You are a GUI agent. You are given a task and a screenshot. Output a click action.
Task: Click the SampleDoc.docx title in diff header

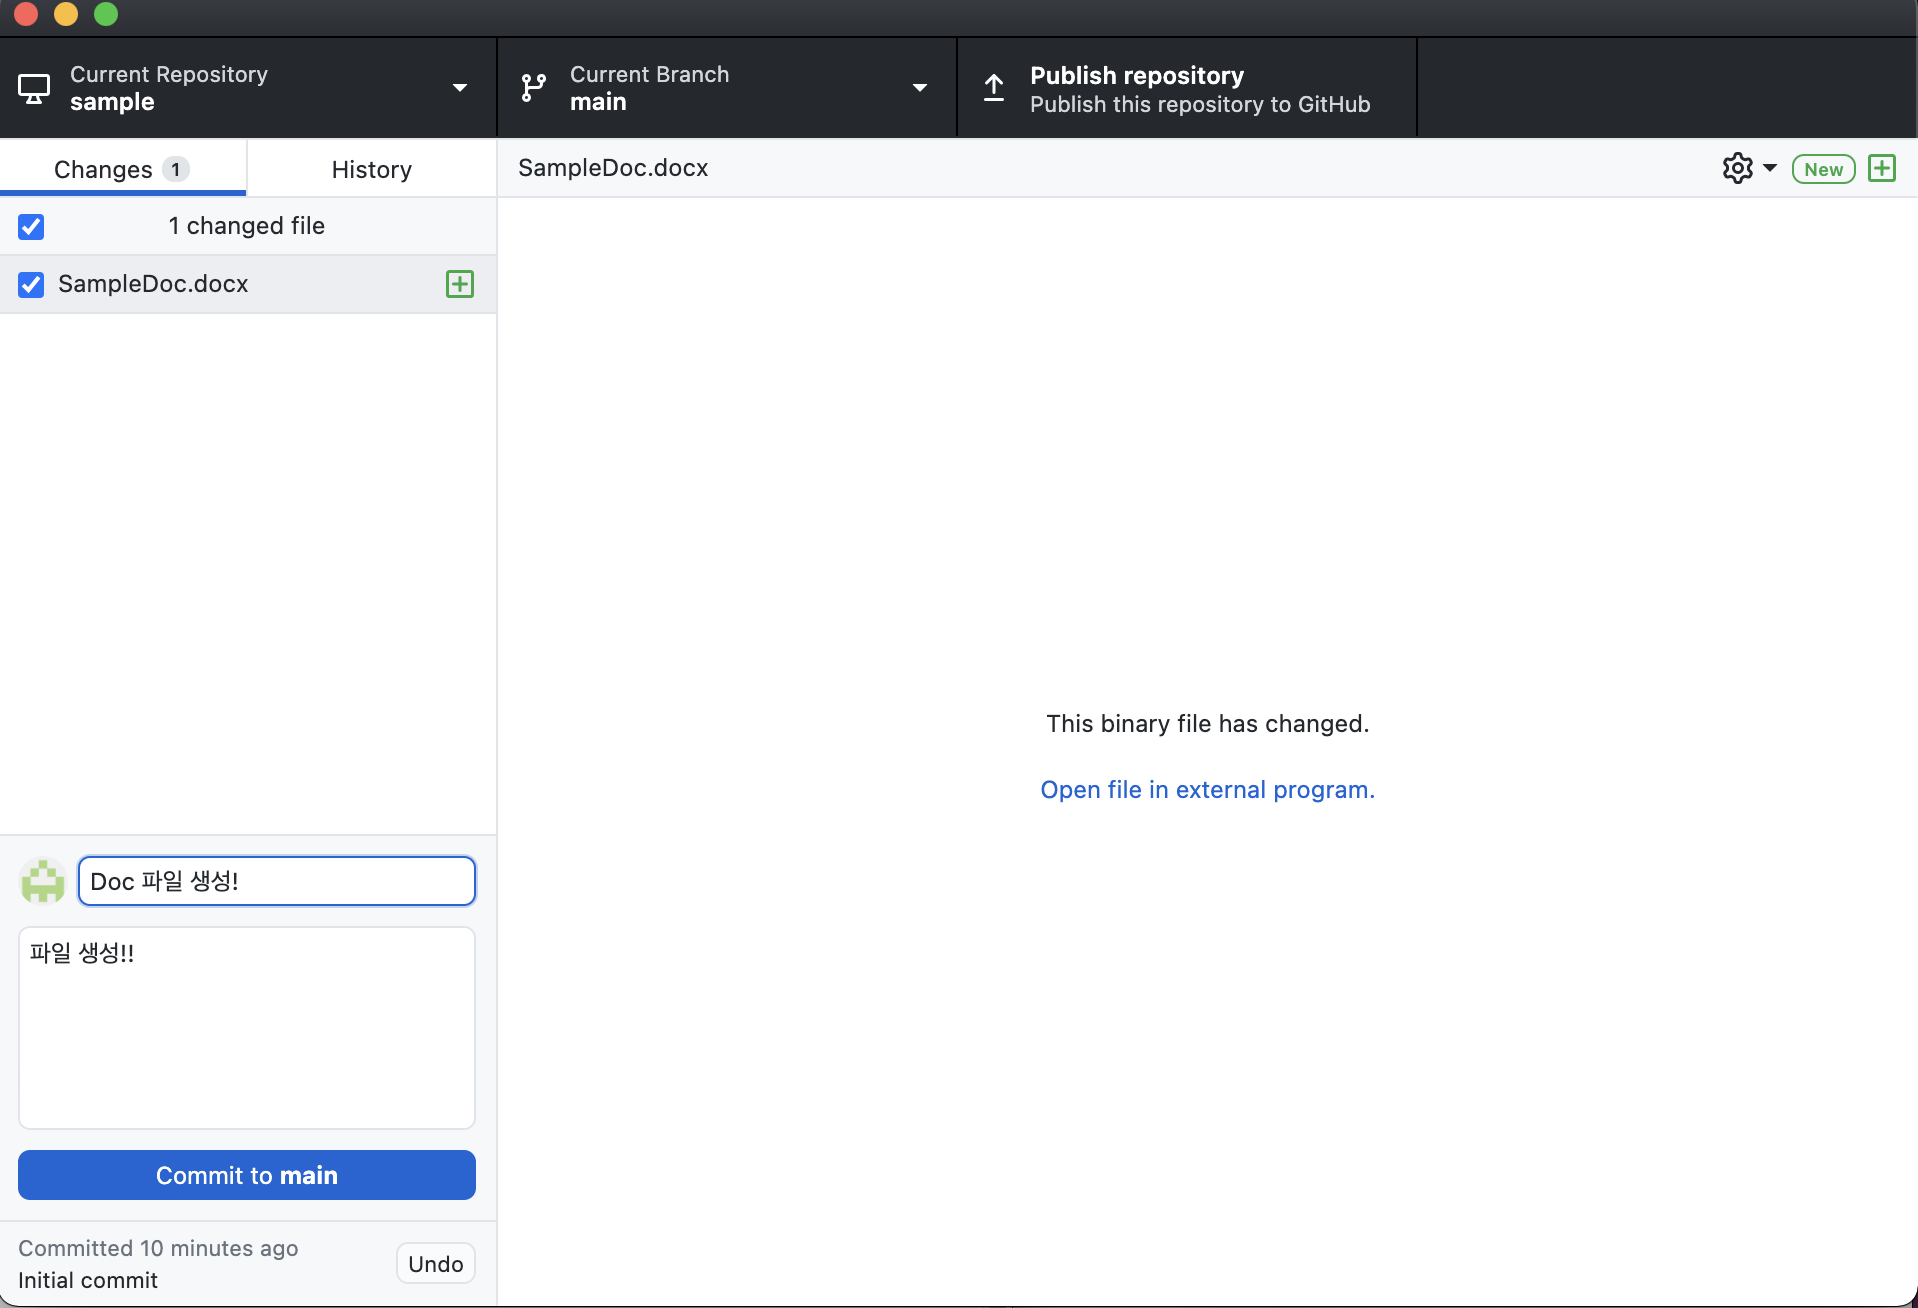(613, 168)
